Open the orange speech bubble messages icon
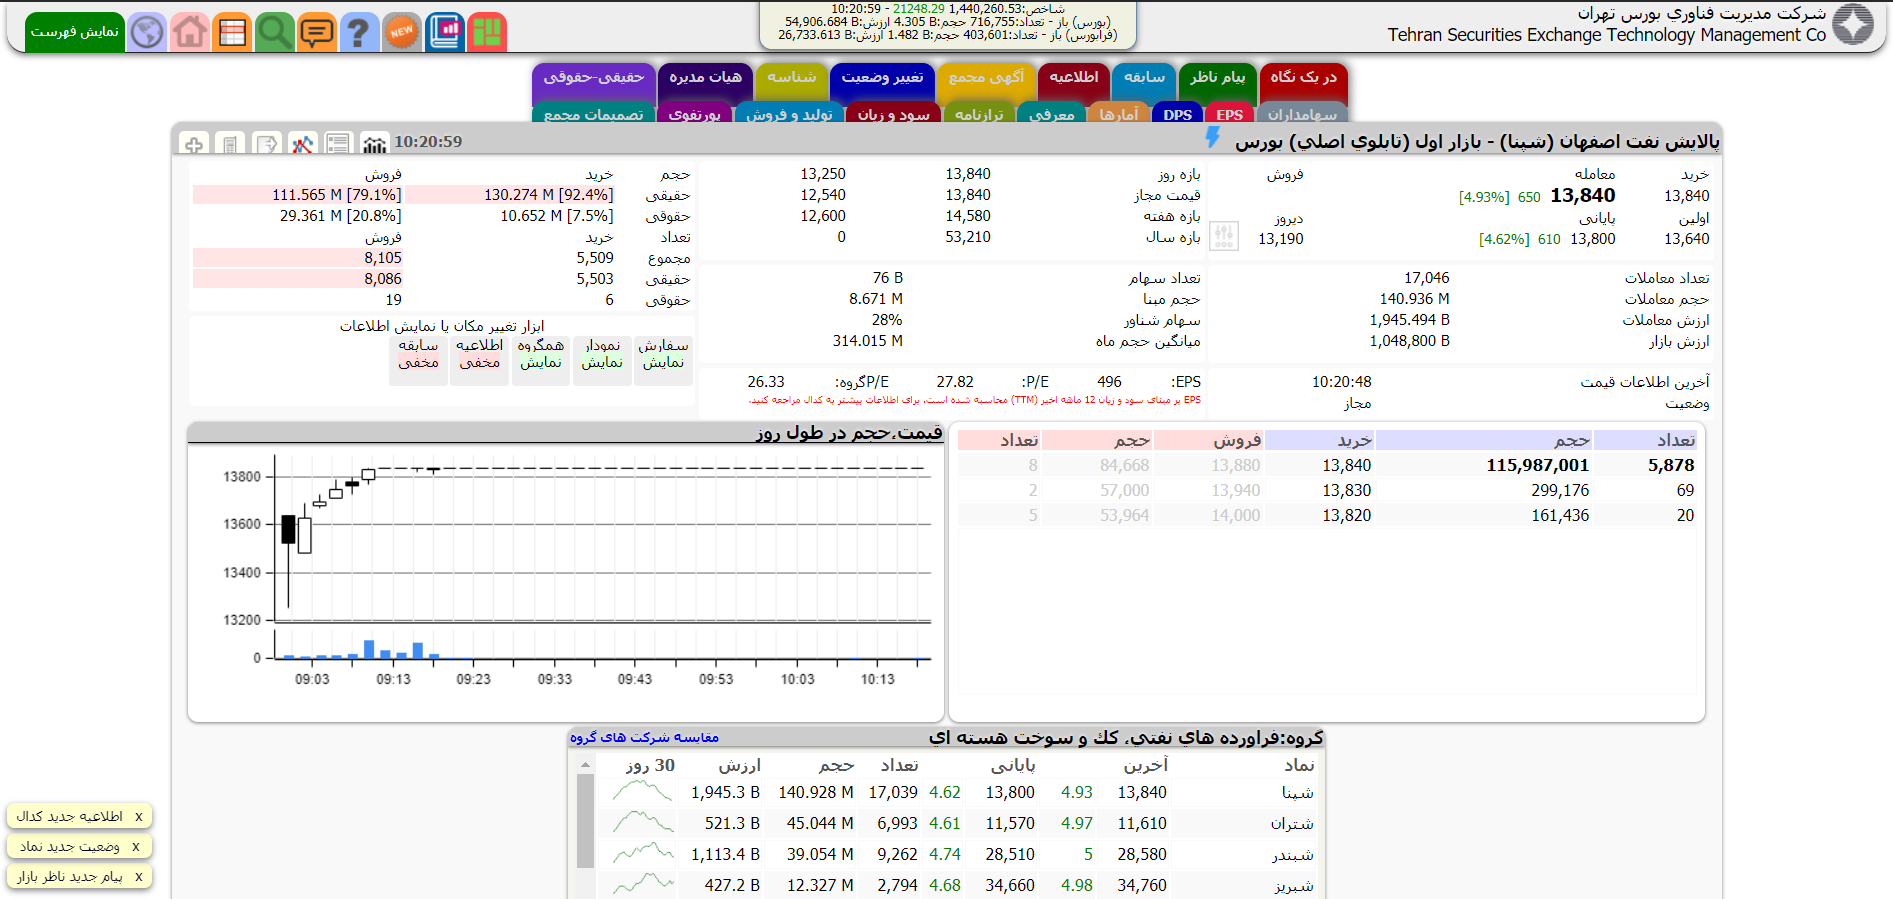Image resolution: width=1893 pixels, height=899 pixels. (x=317, y=32)
